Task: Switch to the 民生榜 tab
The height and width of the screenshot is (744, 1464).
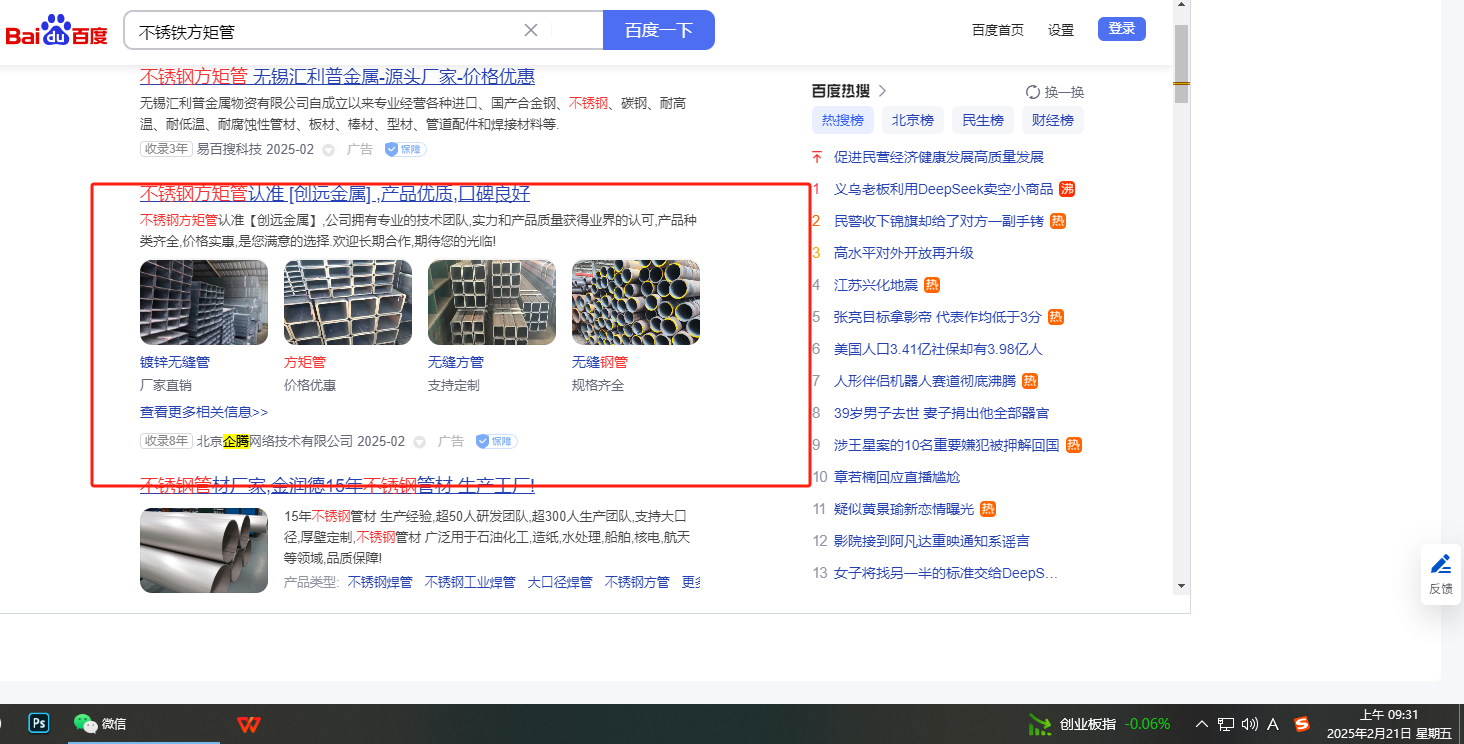Action: [x=983, y=120]
